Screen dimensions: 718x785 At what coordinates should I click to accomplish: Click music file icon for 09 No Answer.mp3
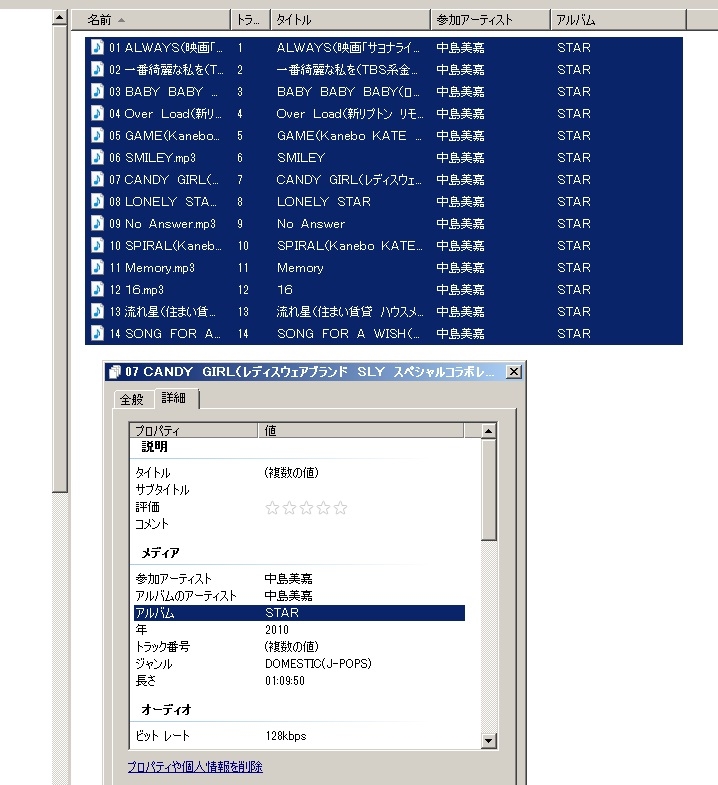coord(97,223)
